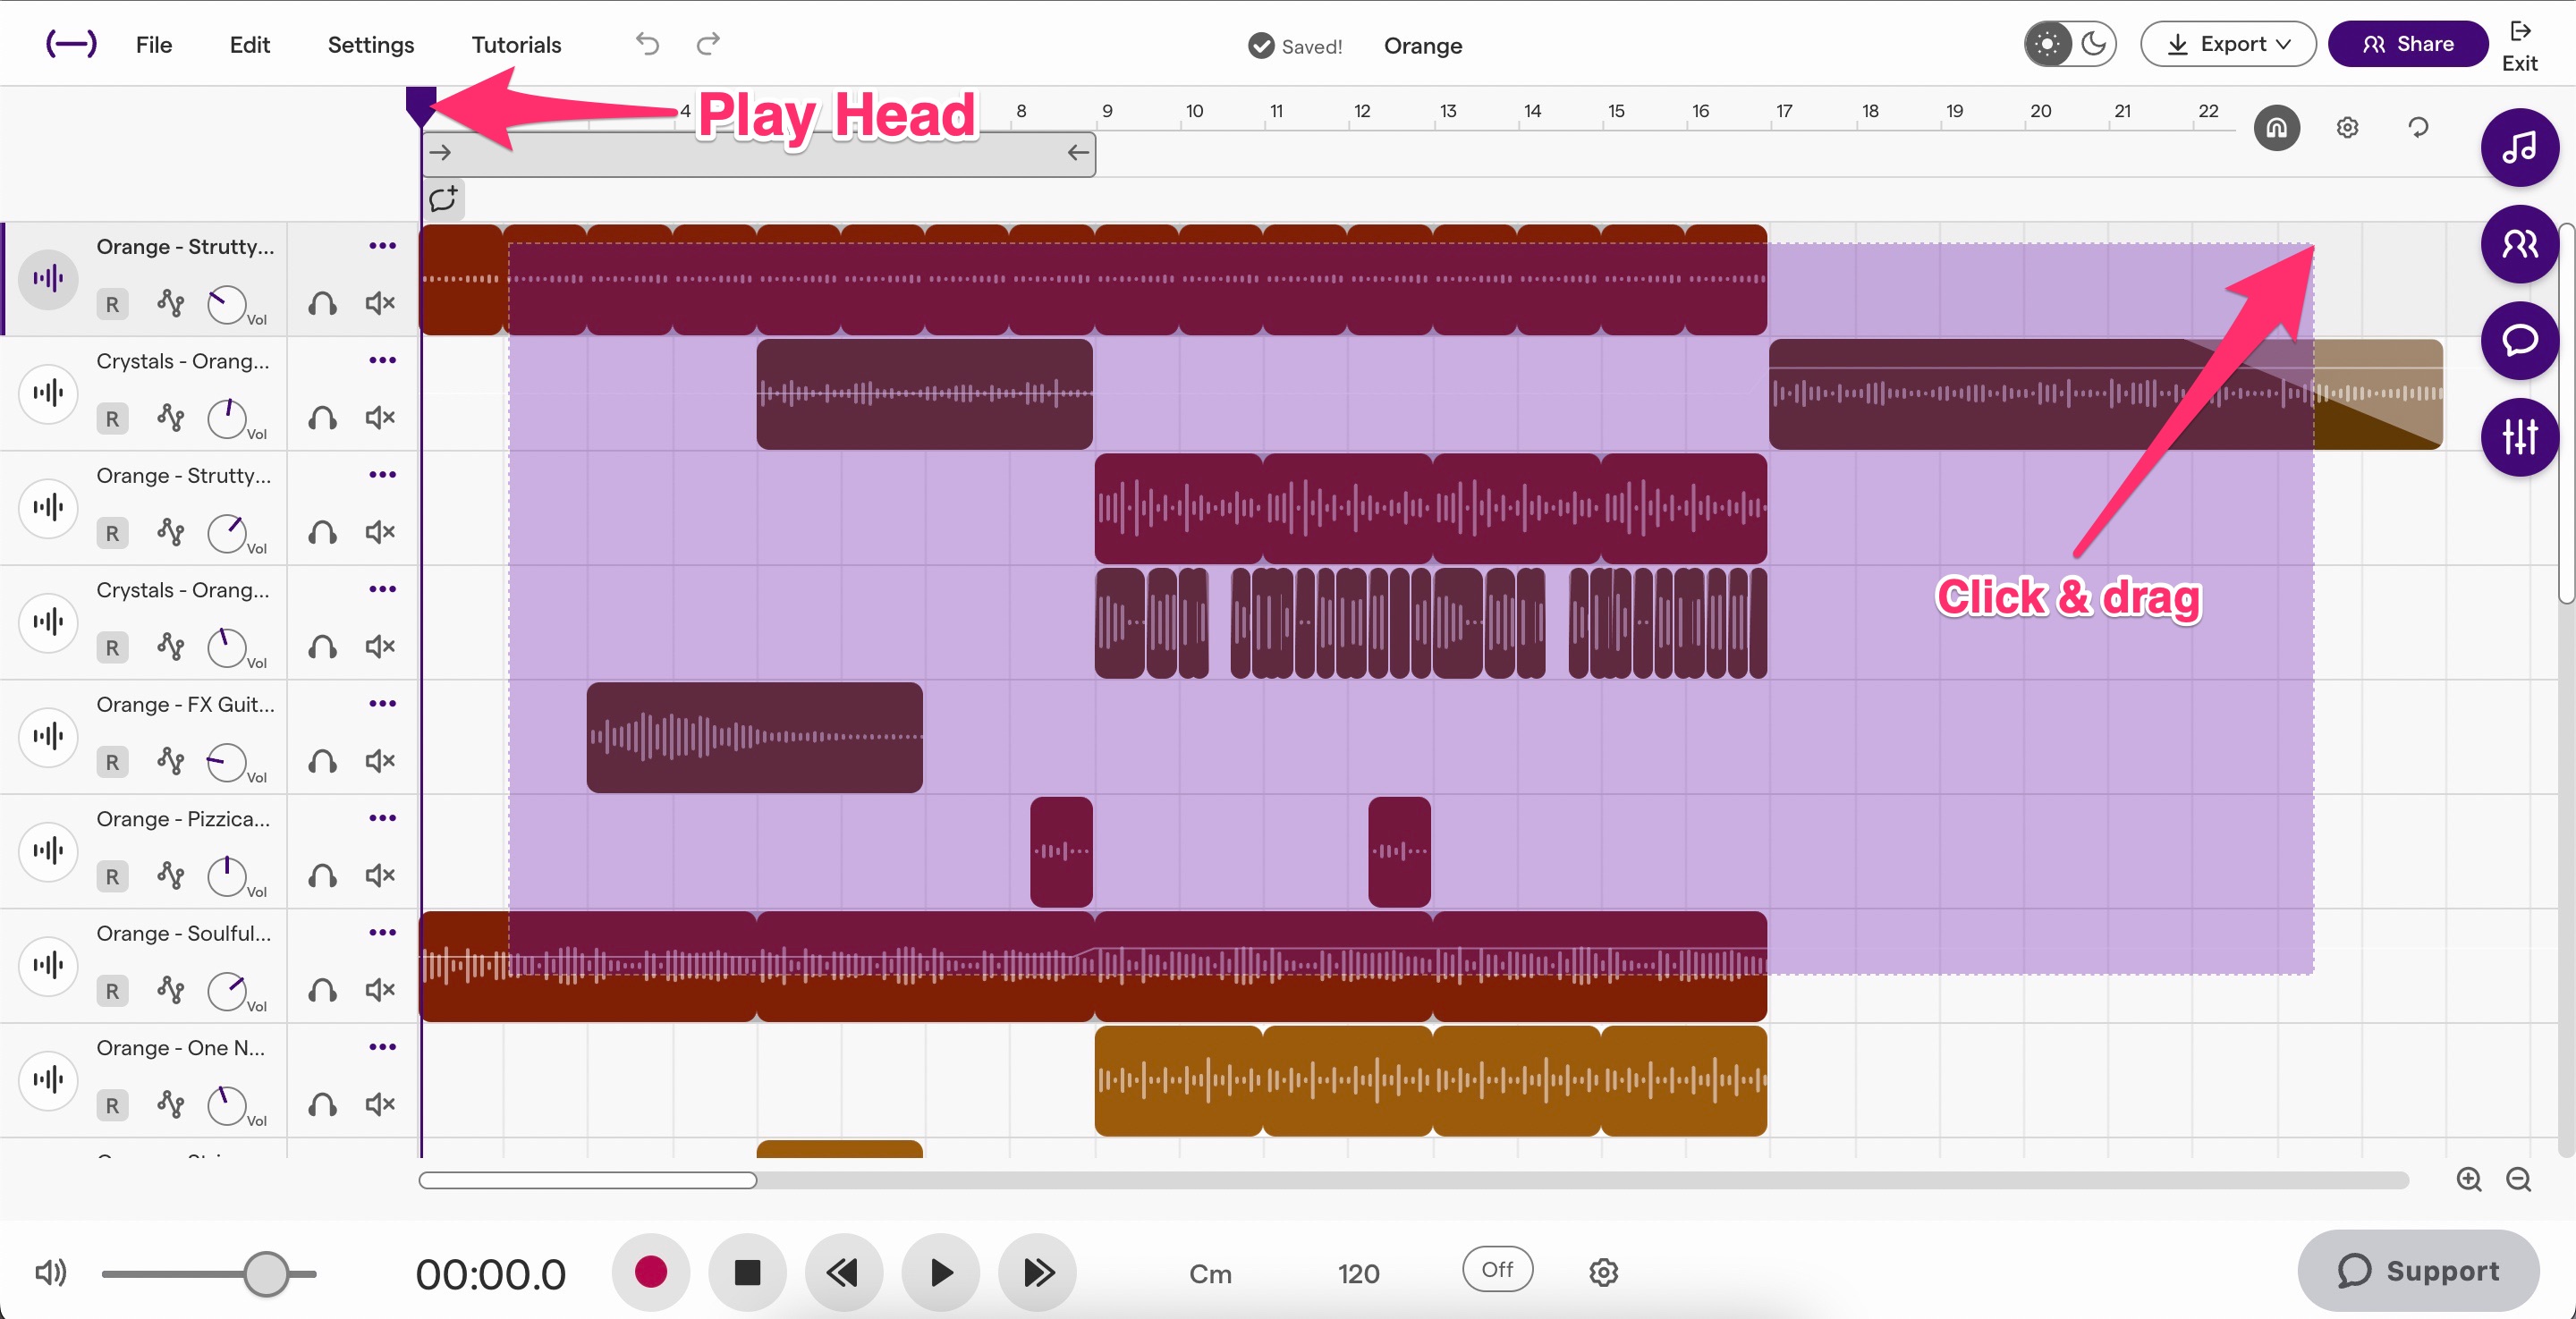Viewport: 2576px width, 1319px height.
Task: Open options for first Crystals - Orang track
Action: click(382, 360)
